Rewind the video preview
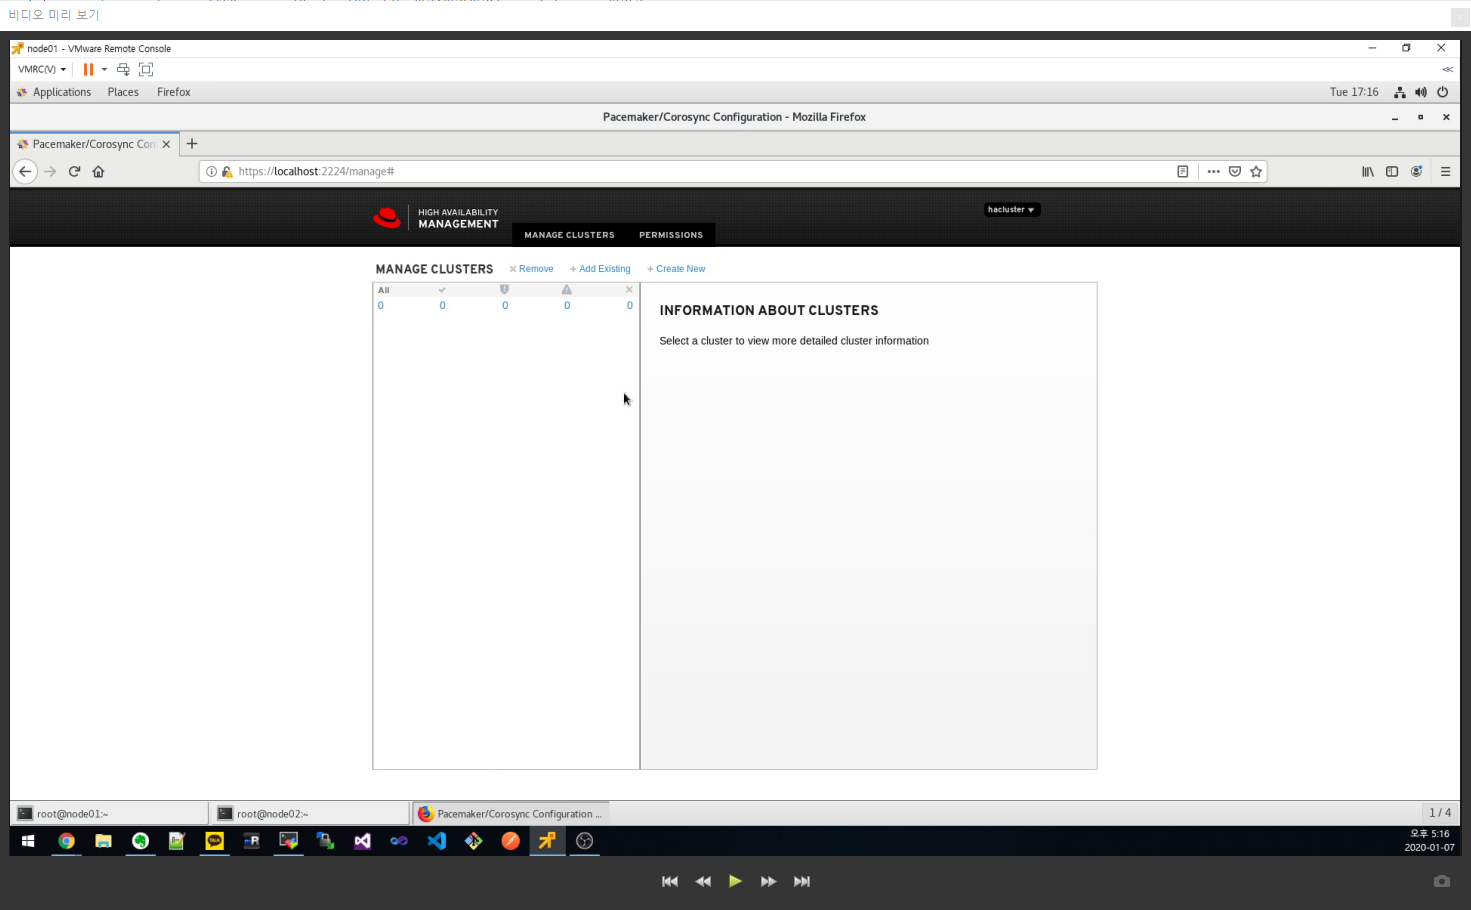1471x910 pixels. [703, 881]
